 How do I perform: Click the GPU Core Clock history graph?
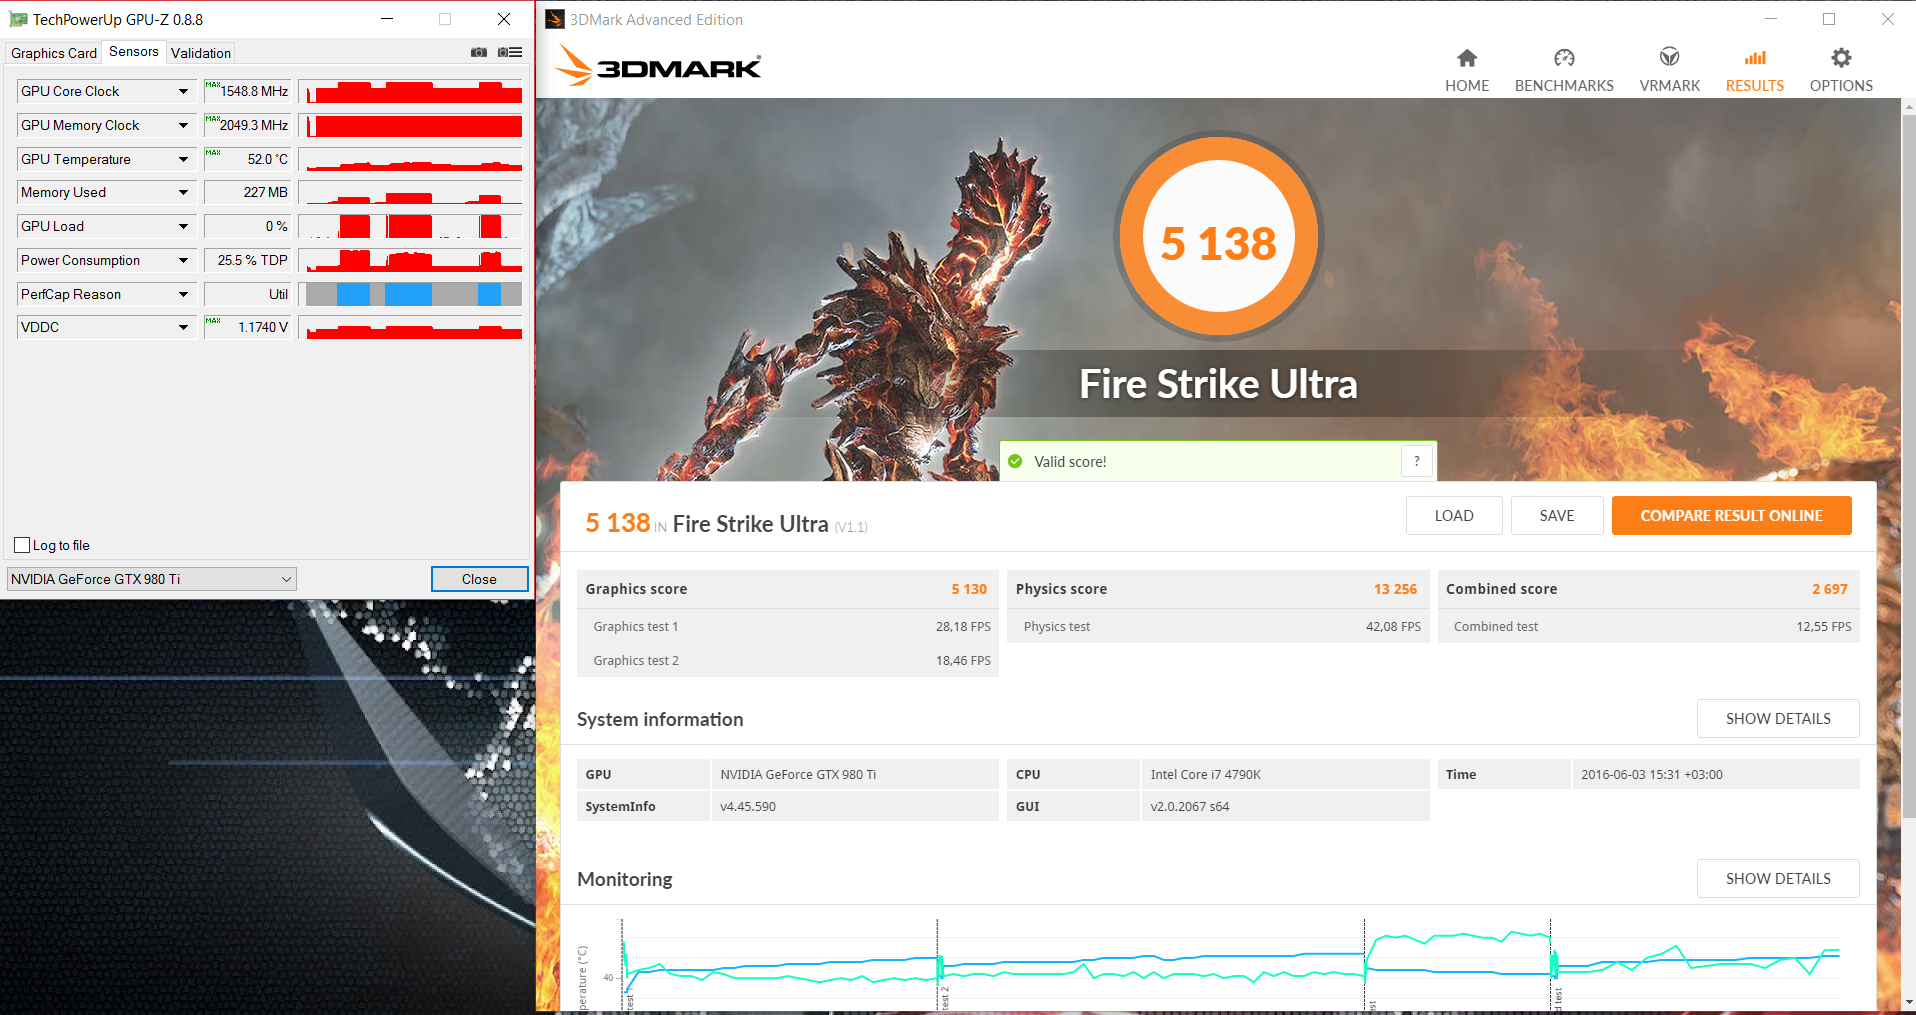point(411,91)
